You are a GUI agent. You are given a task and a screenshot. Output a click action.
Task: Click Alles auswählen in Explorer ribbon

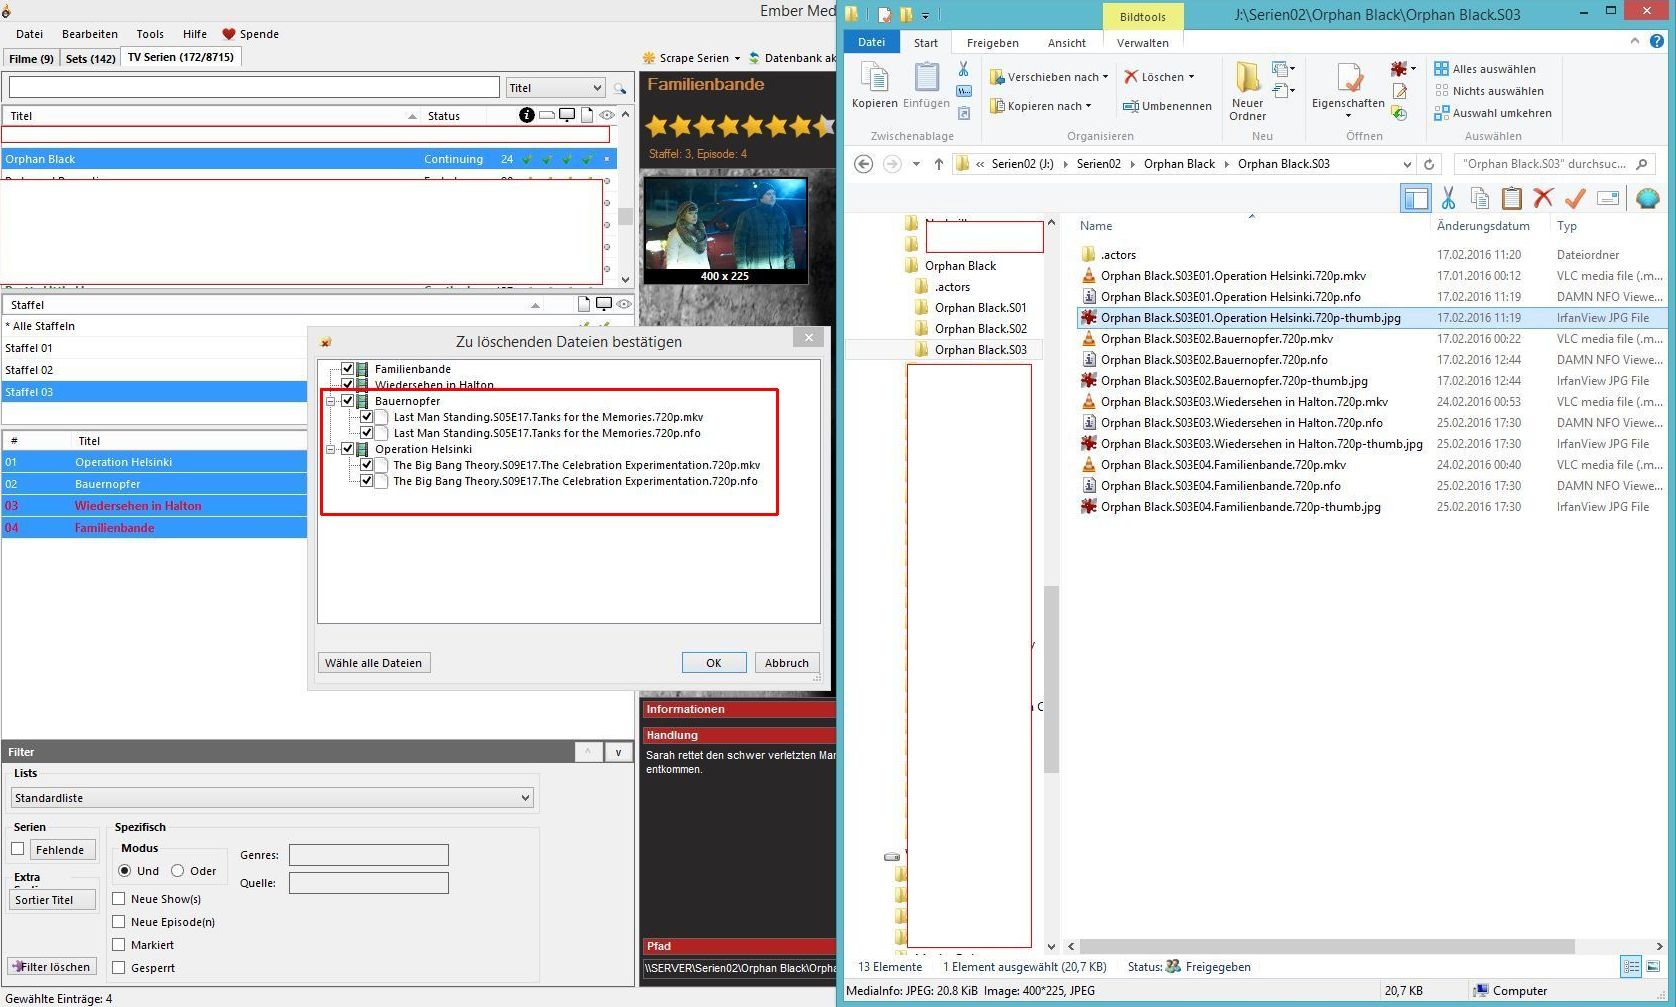coord(1485,69)
